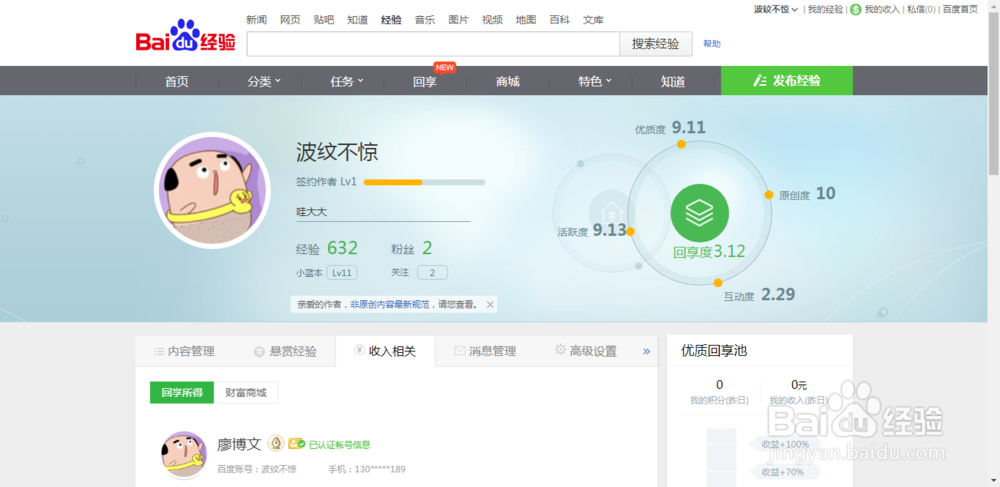Switch to the 悬赏经验 tab
Viewport: 1000px width, 487px height.
click(286, 351)
